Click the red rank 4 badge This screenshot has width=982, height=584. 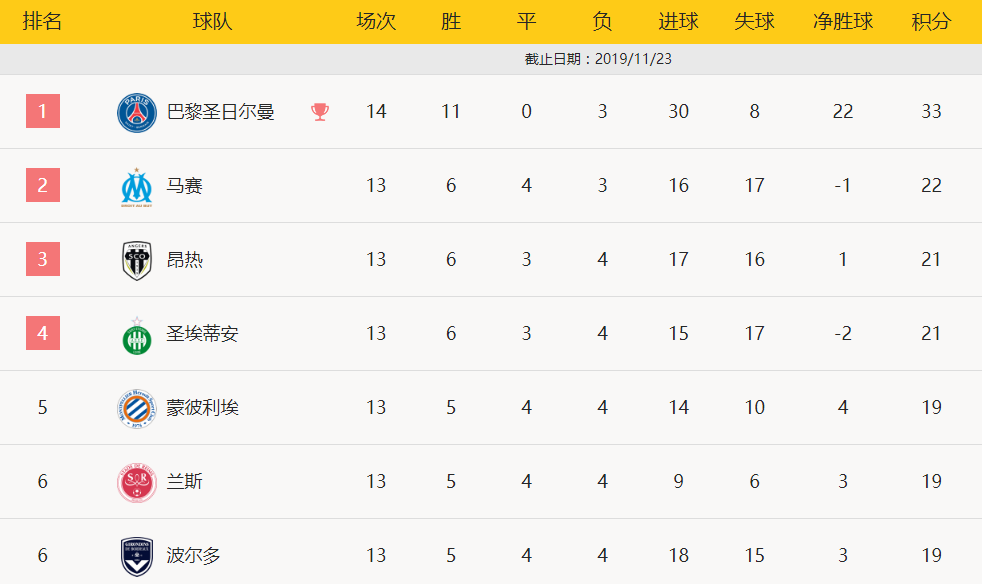43,333
